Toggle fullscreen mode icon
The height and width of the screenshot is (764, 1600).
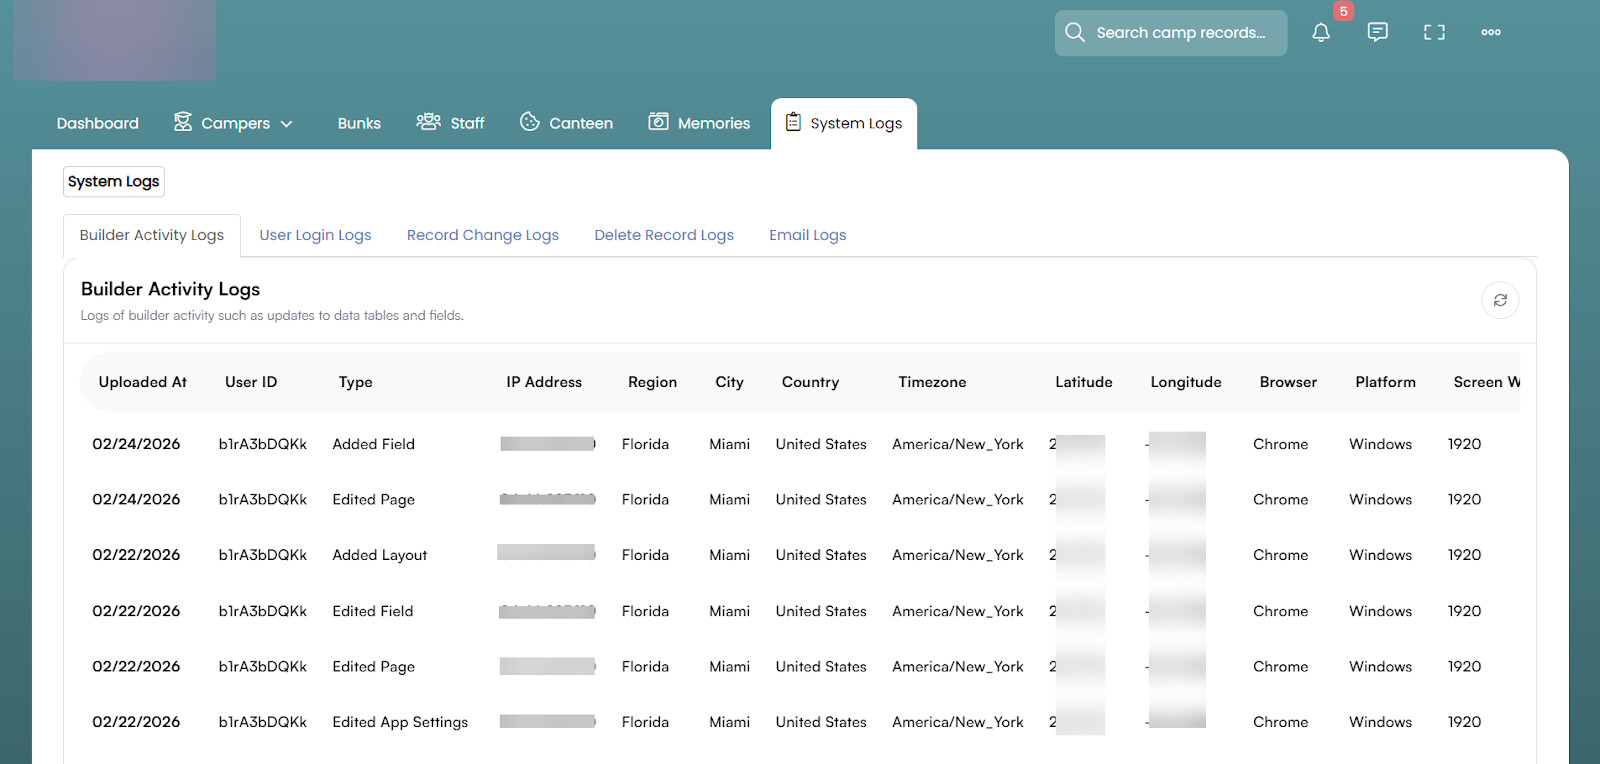(x=1434, y=32)
